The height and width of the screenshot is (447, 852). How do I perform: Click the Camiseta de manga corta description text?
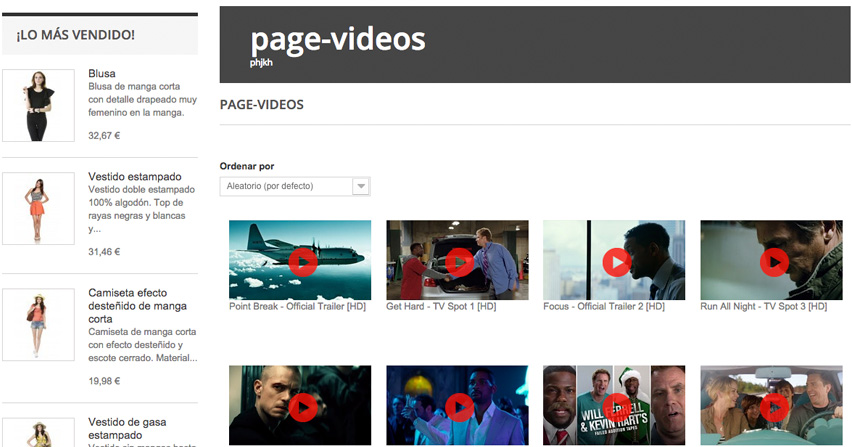(142, 345)
